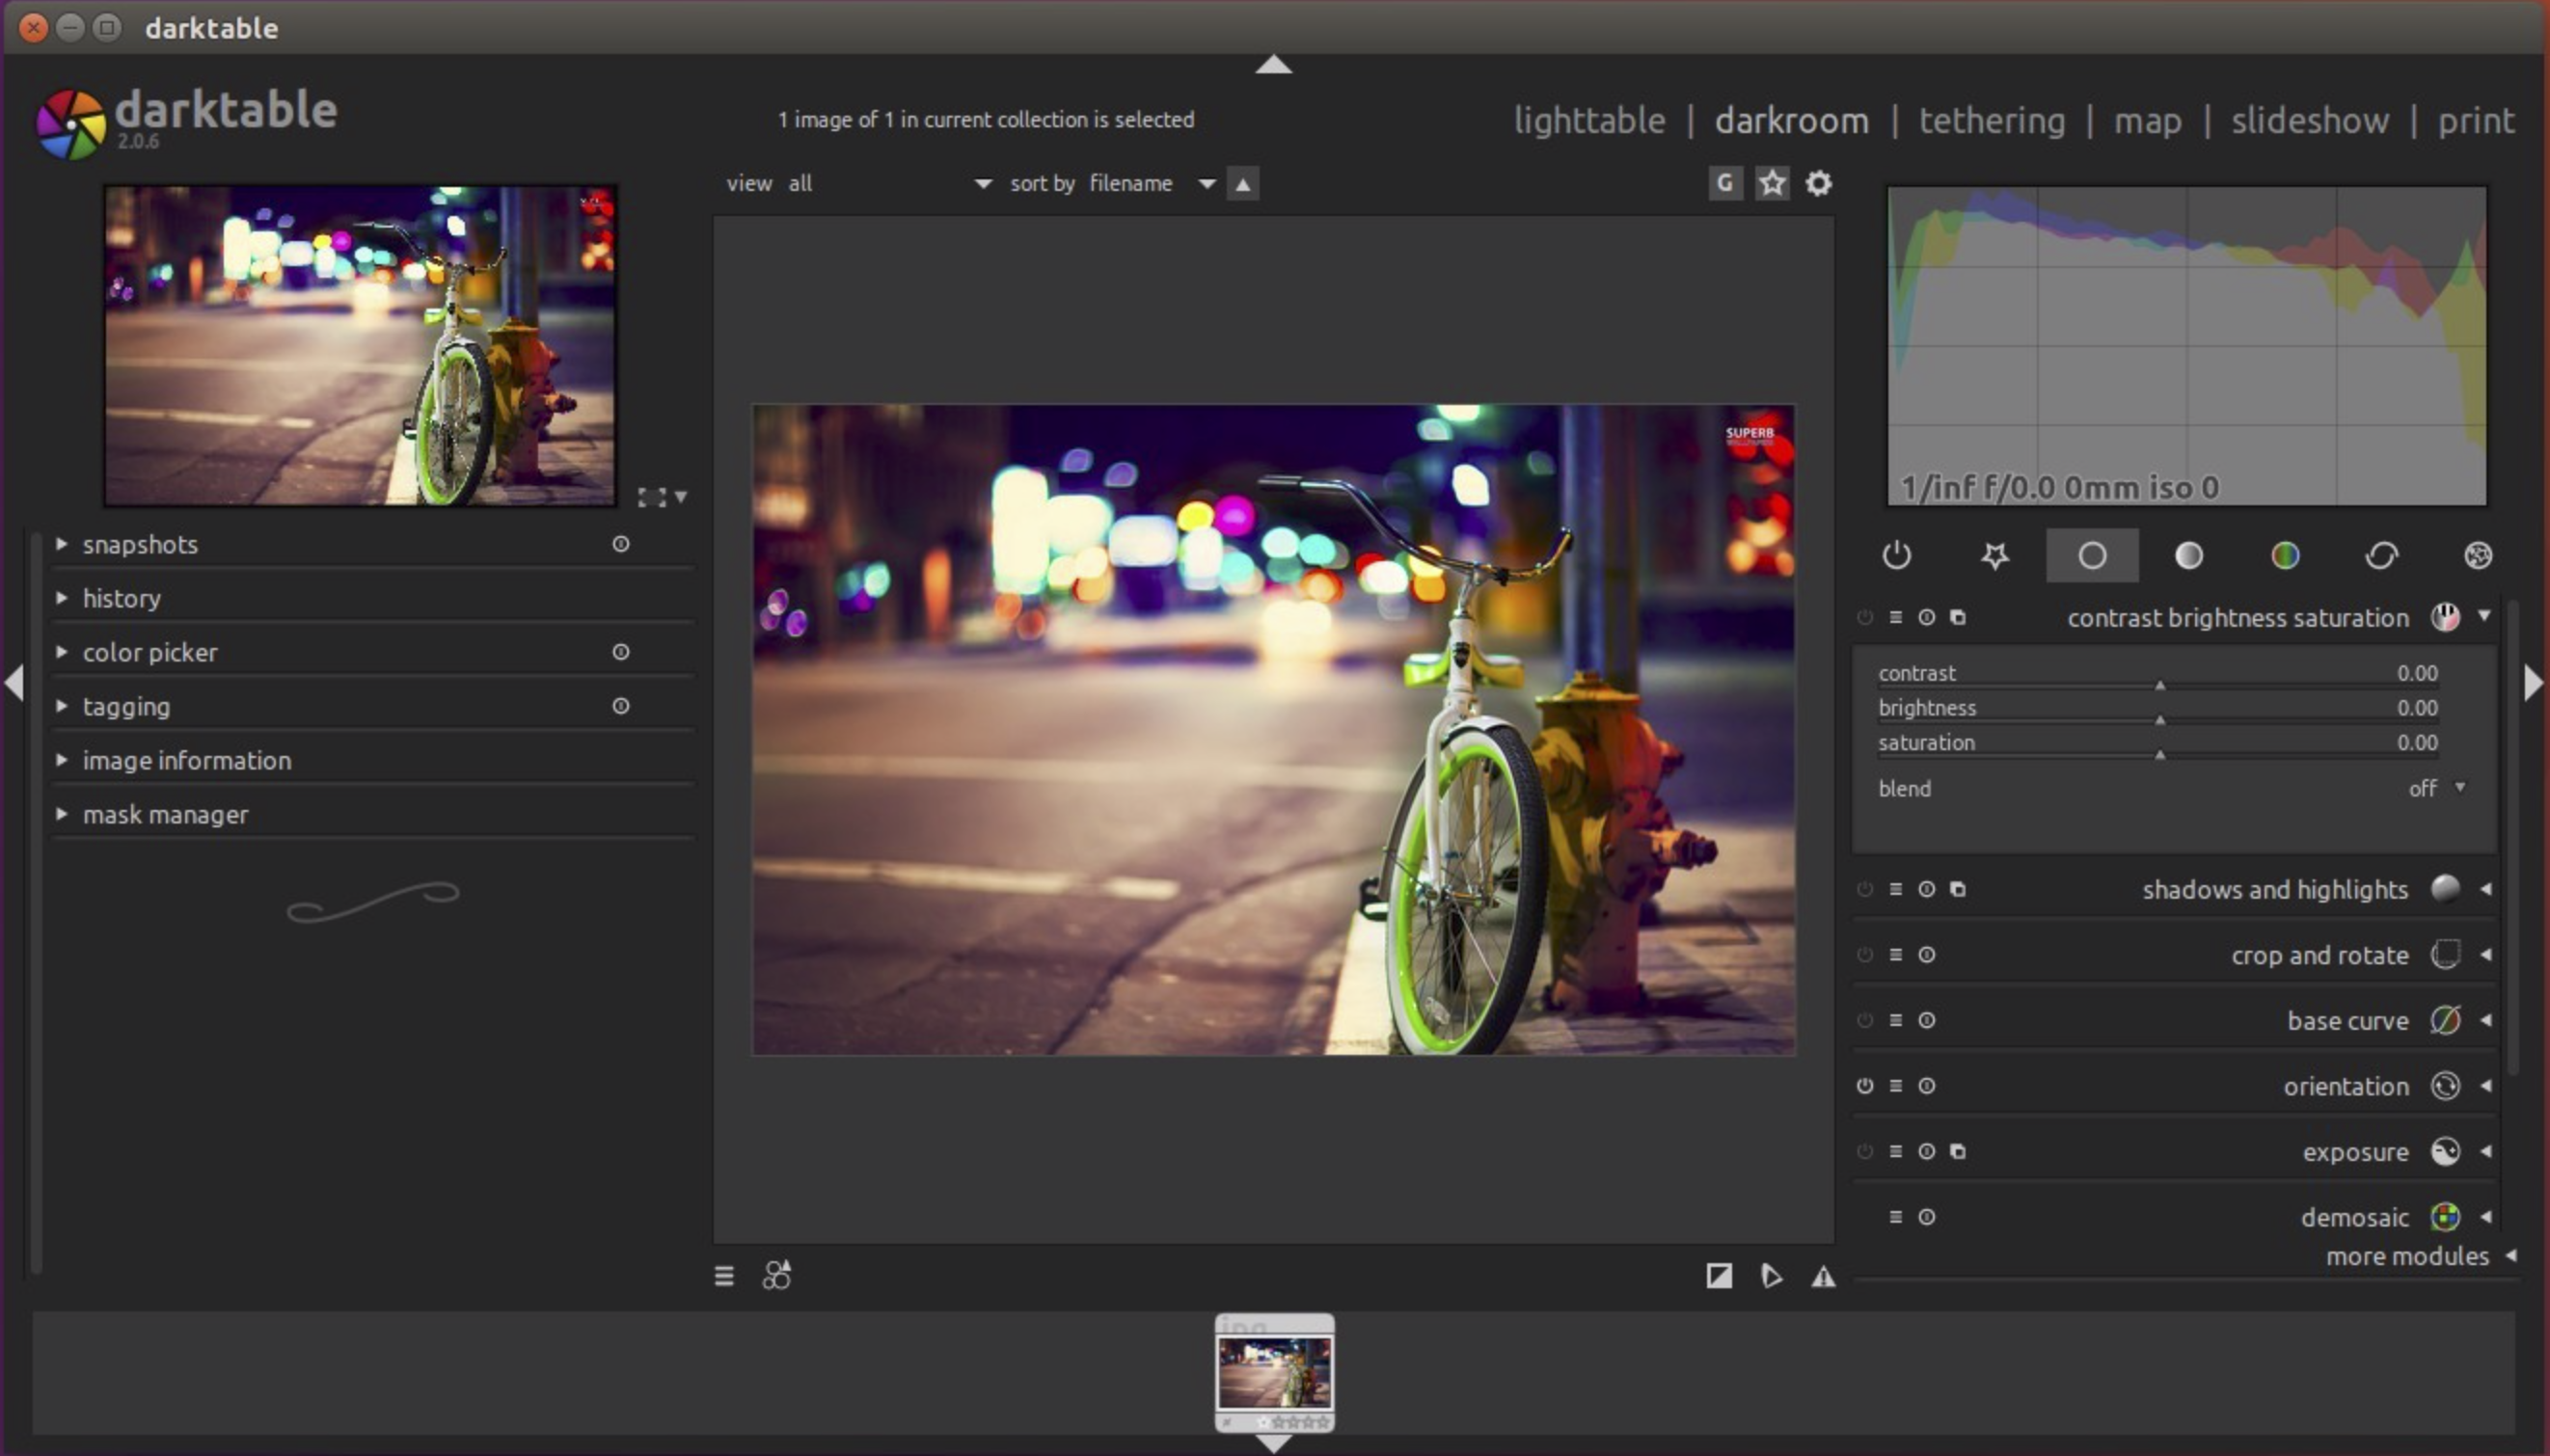
Task: Open the sort by filename dropdown
Action: (1151, 184)
